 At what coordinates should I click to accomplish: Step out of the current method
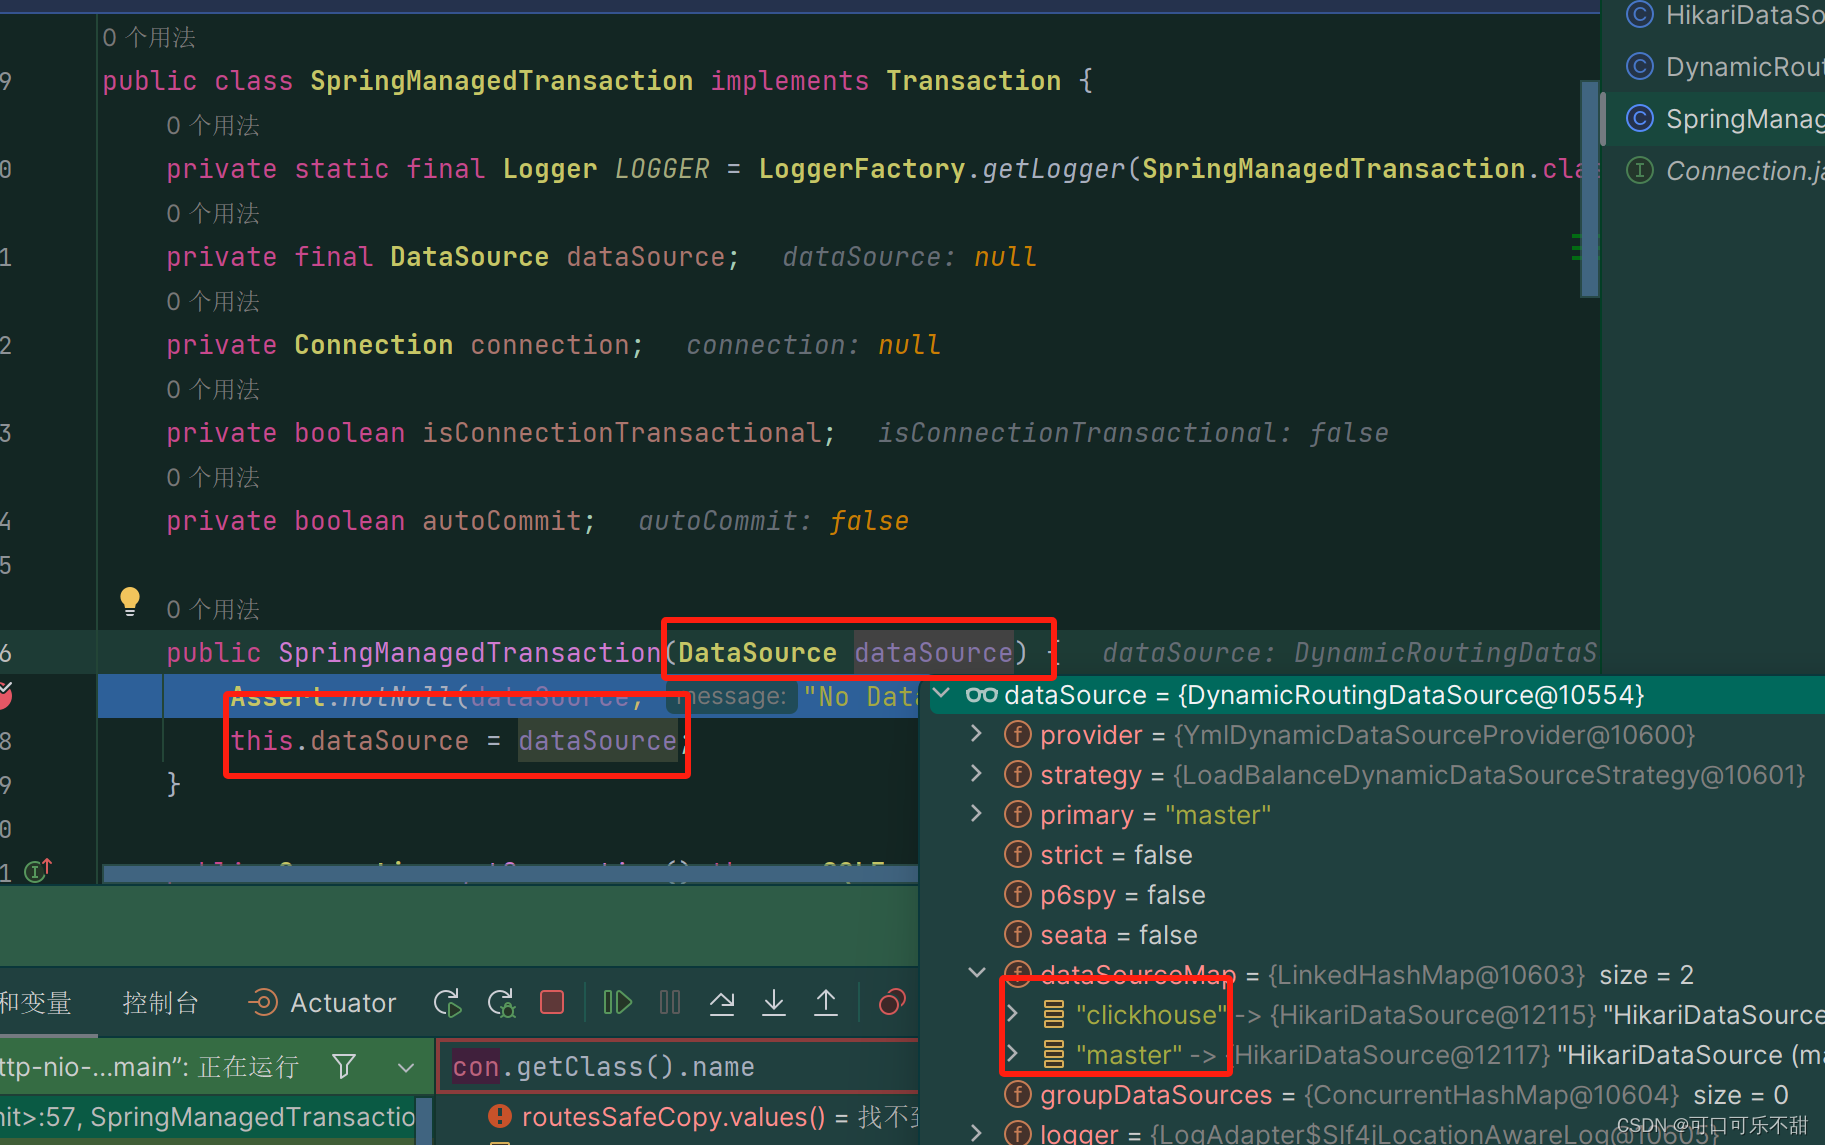(826, 1002)
